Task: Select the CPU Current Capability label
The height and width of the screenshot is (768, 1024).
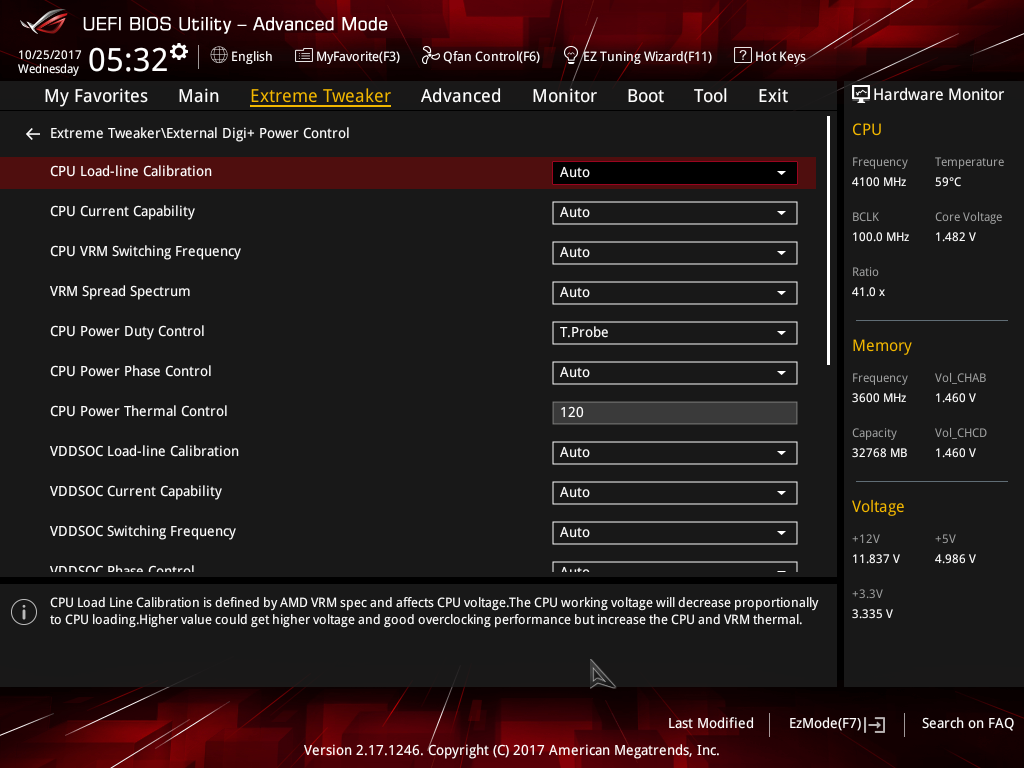Action: [x=122, y=212]
